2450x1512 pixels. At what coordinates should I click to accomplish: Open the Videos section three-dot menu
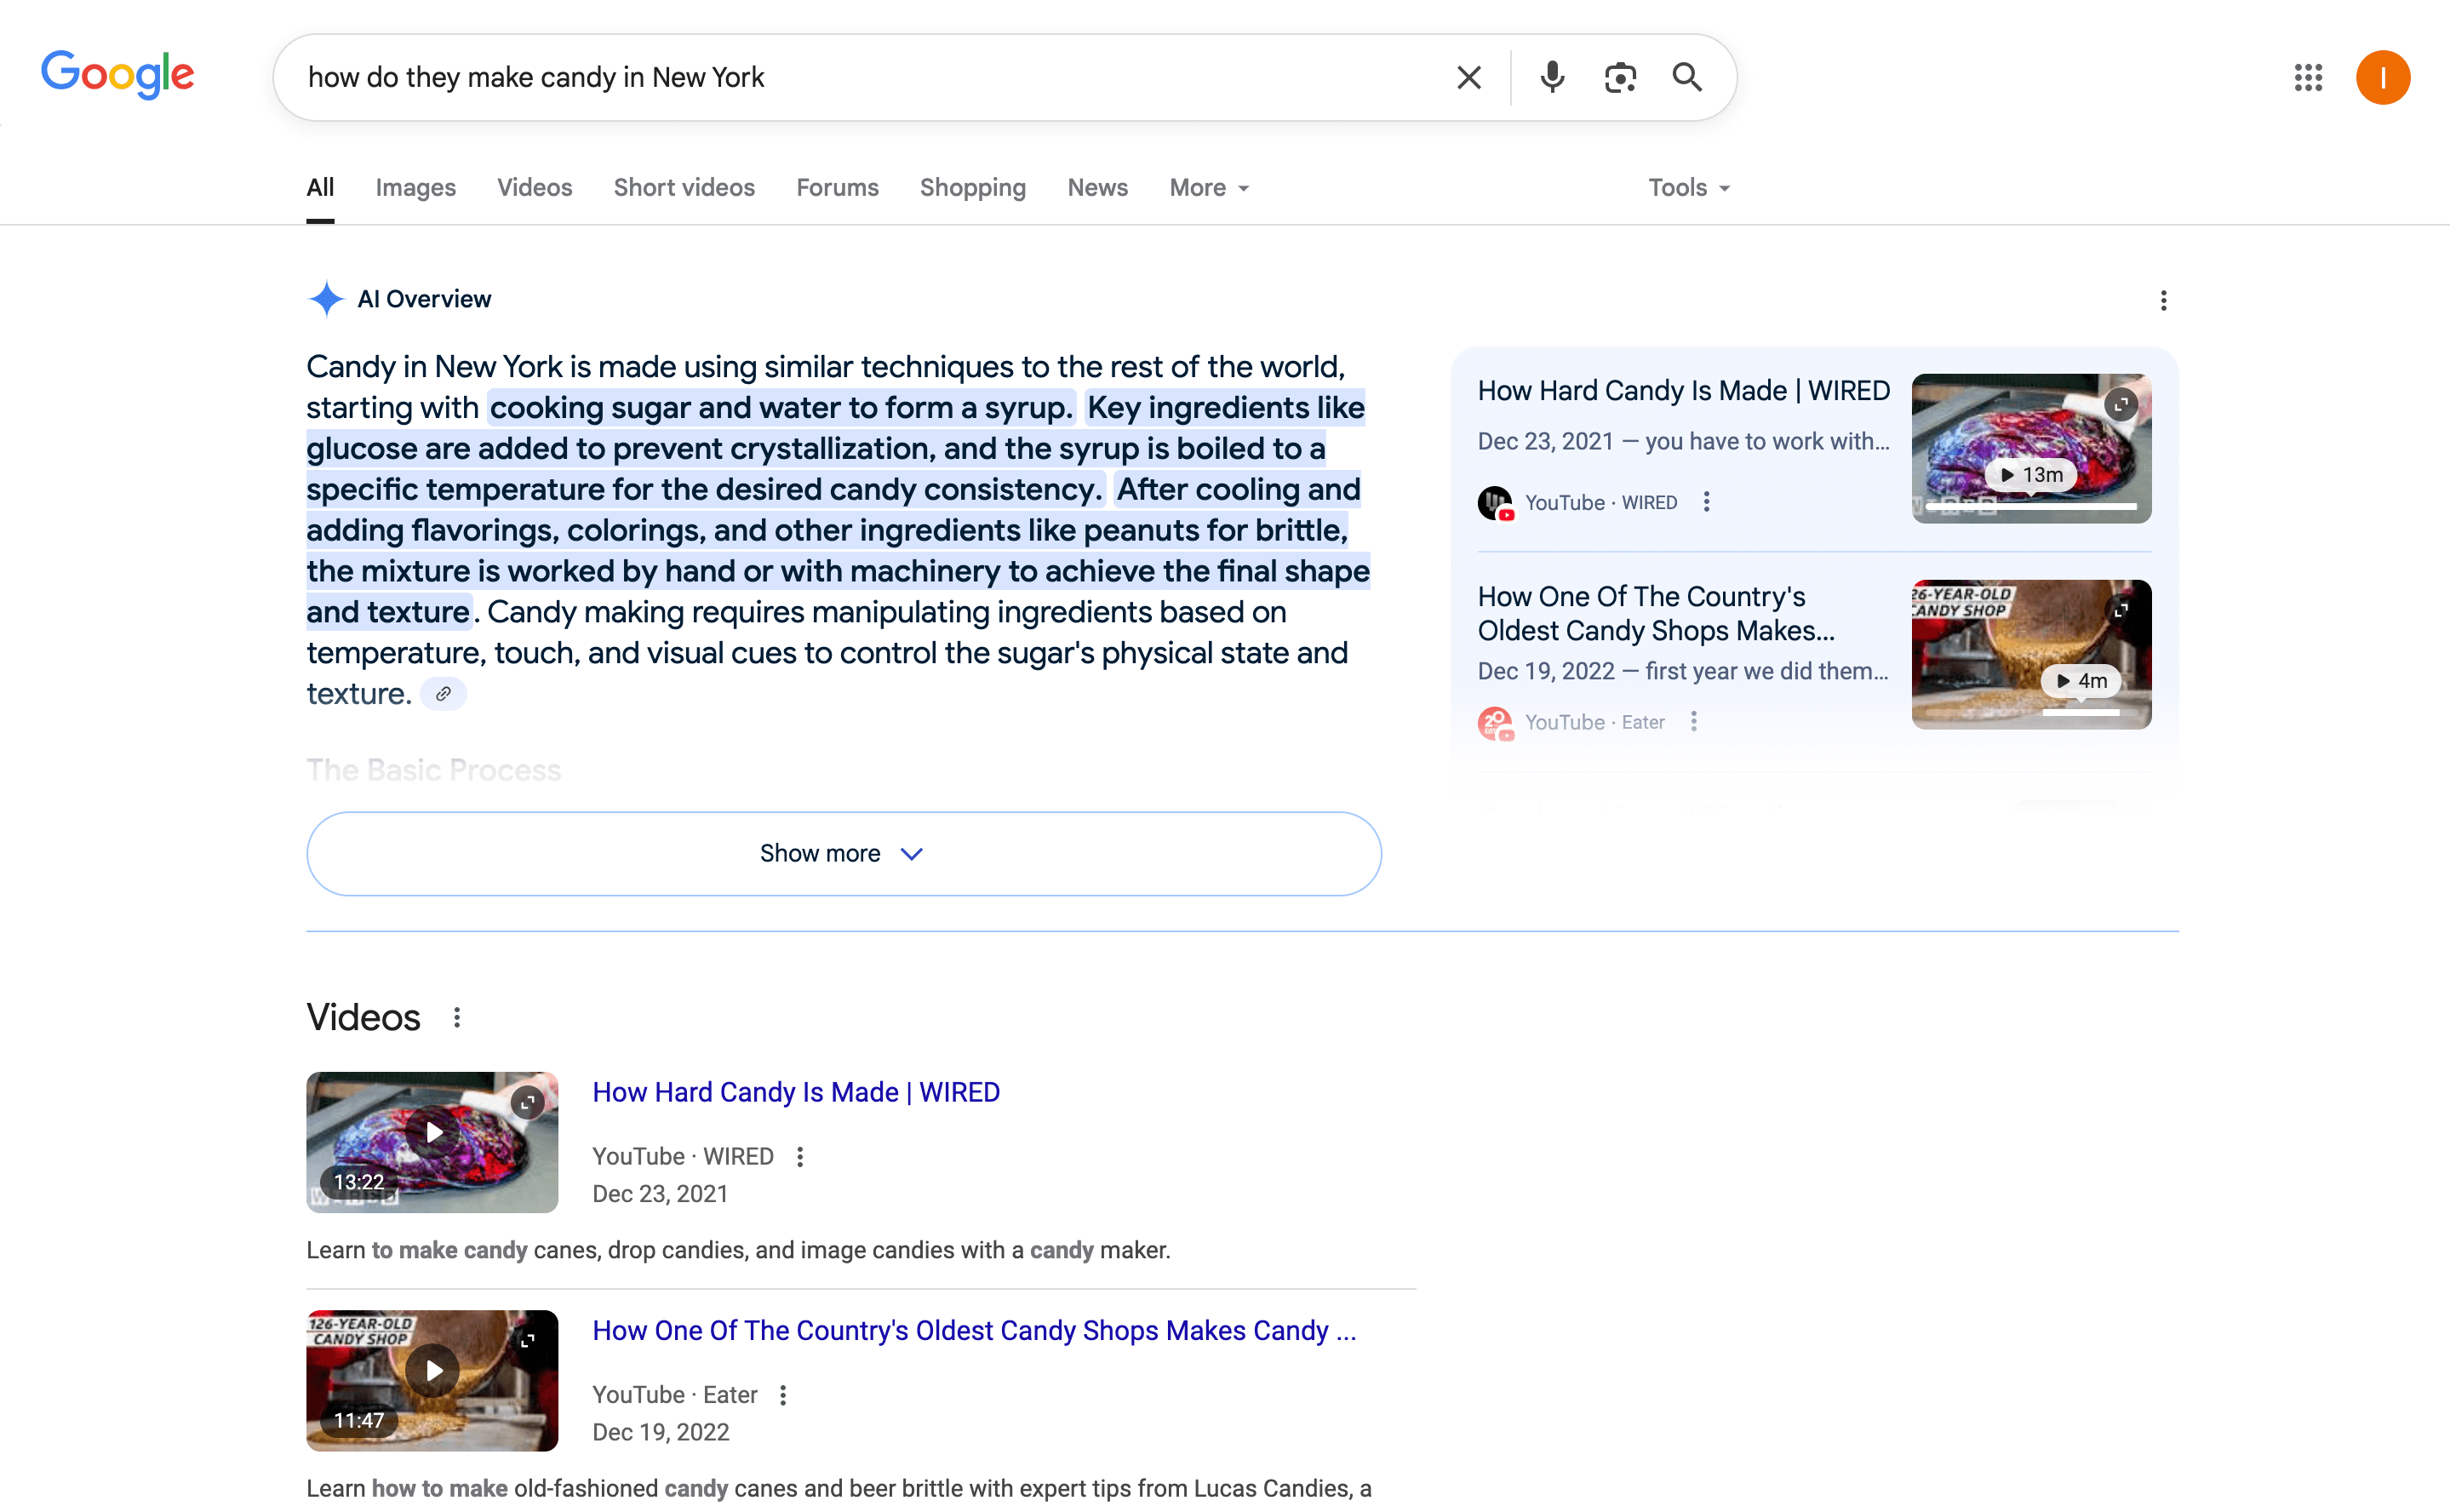click(457, 1018)
